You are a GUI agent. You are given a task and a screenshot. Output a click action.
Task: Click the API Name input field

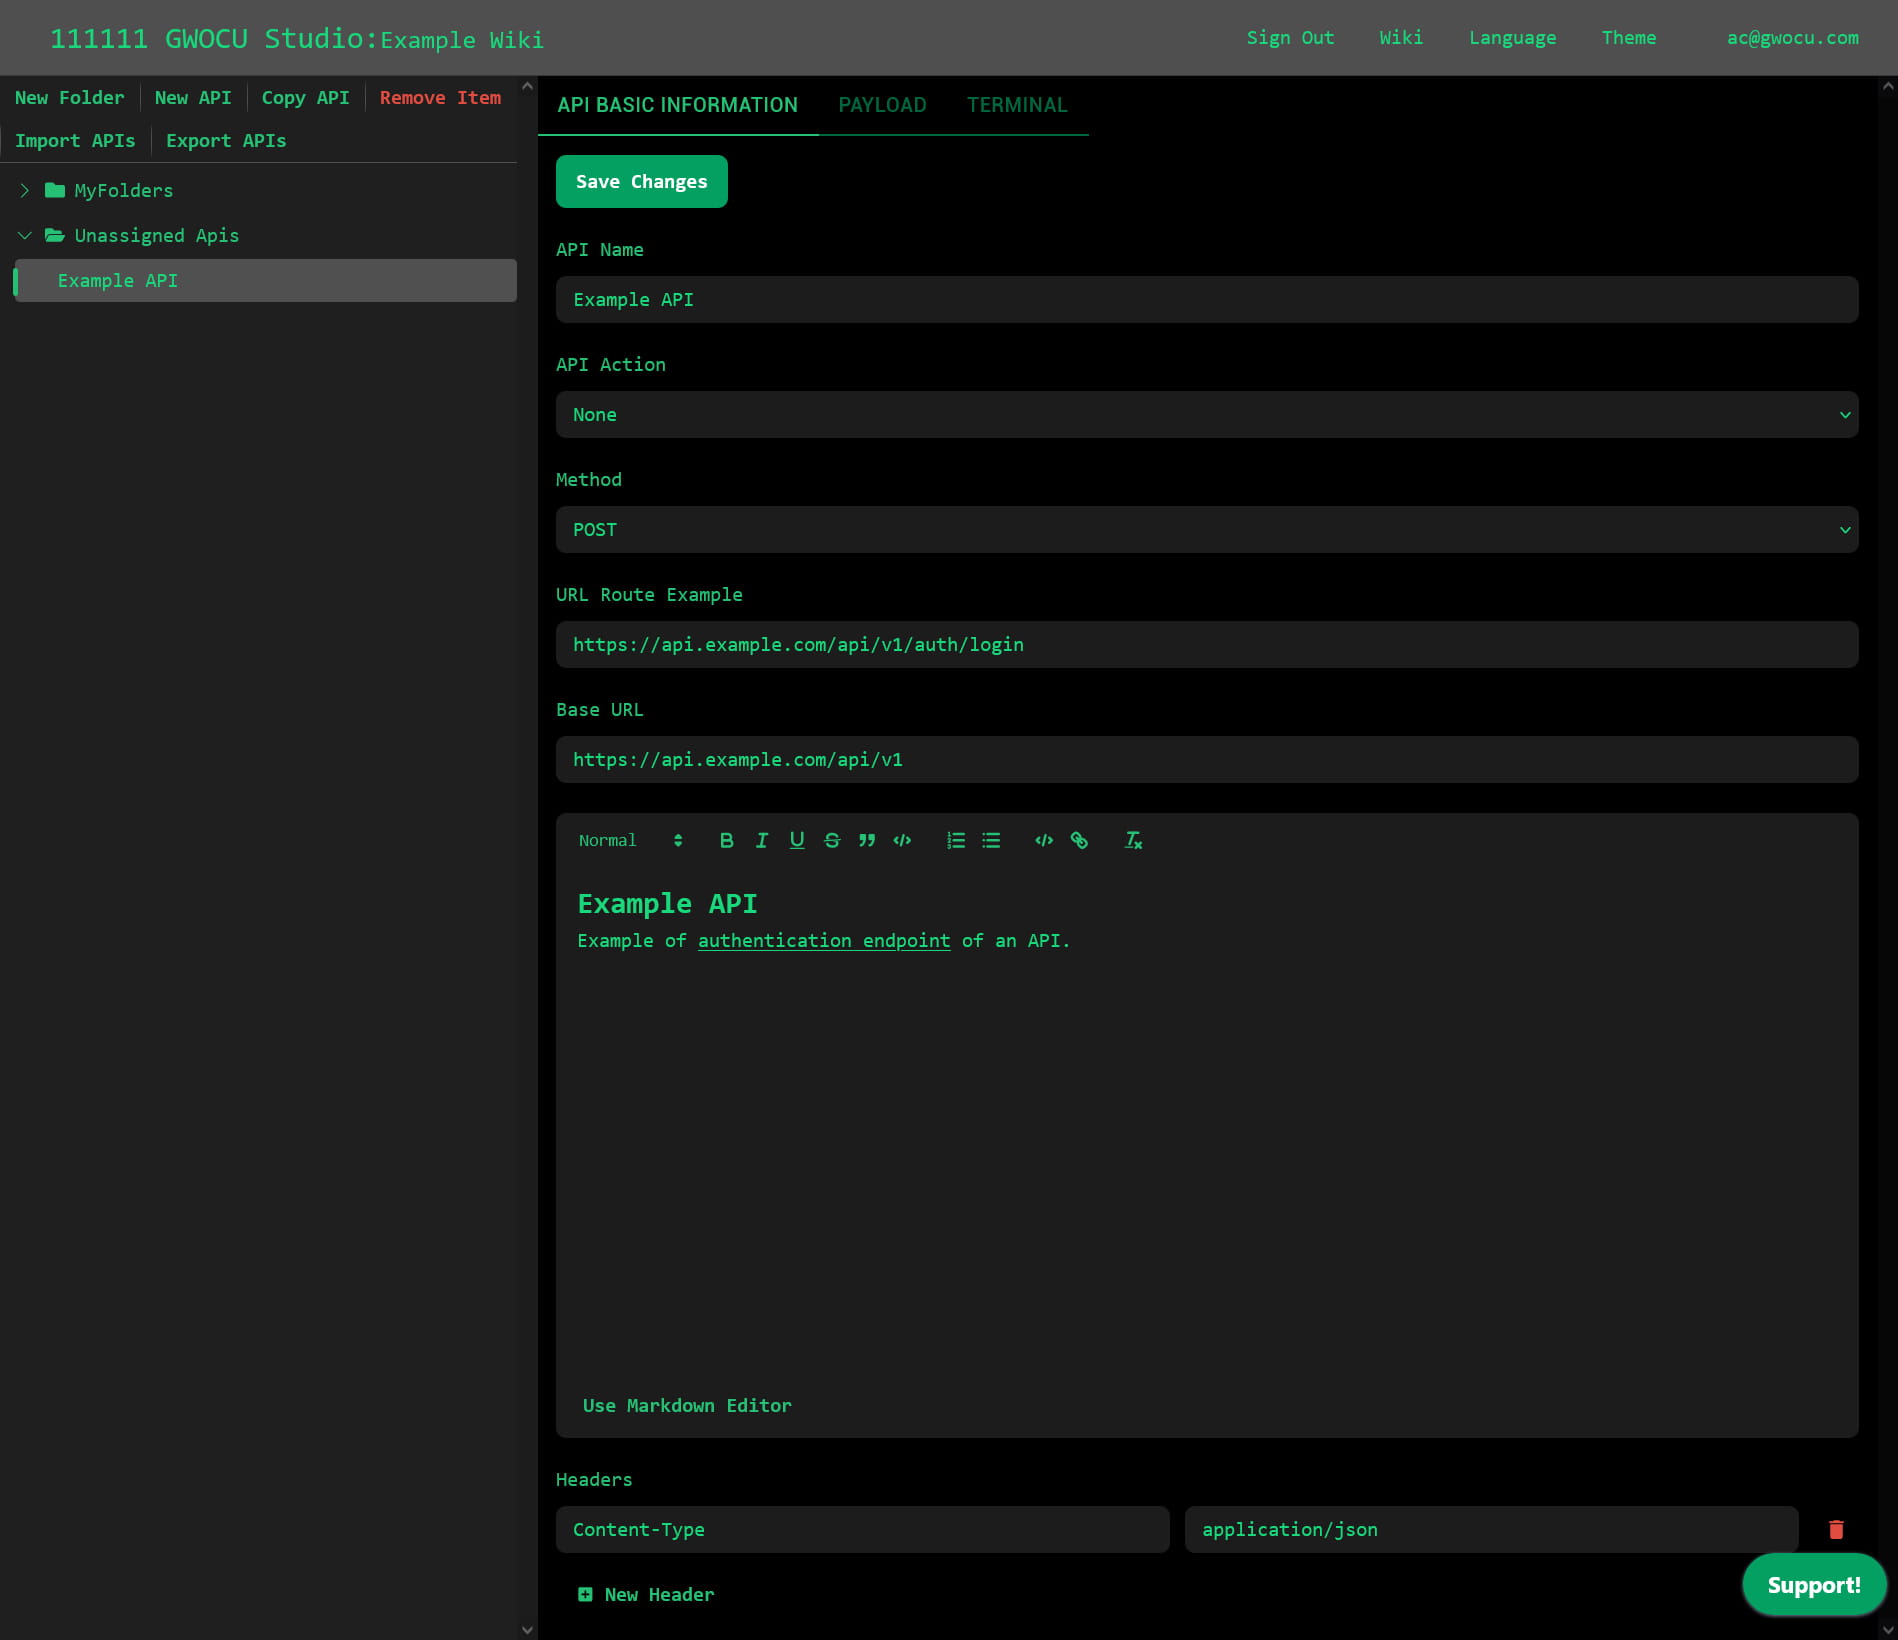(x=1207, y=299)
